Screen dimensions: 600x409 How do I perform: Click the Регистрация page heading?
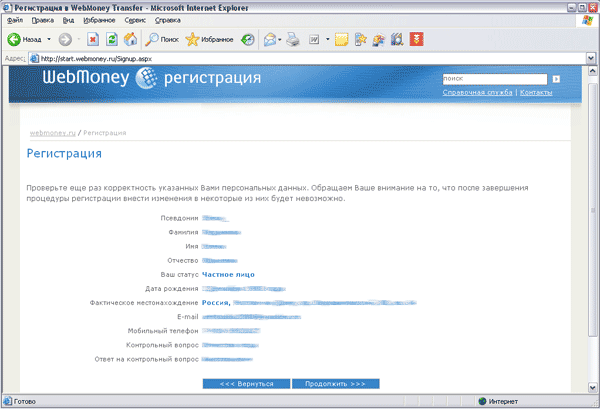(64, 153)
